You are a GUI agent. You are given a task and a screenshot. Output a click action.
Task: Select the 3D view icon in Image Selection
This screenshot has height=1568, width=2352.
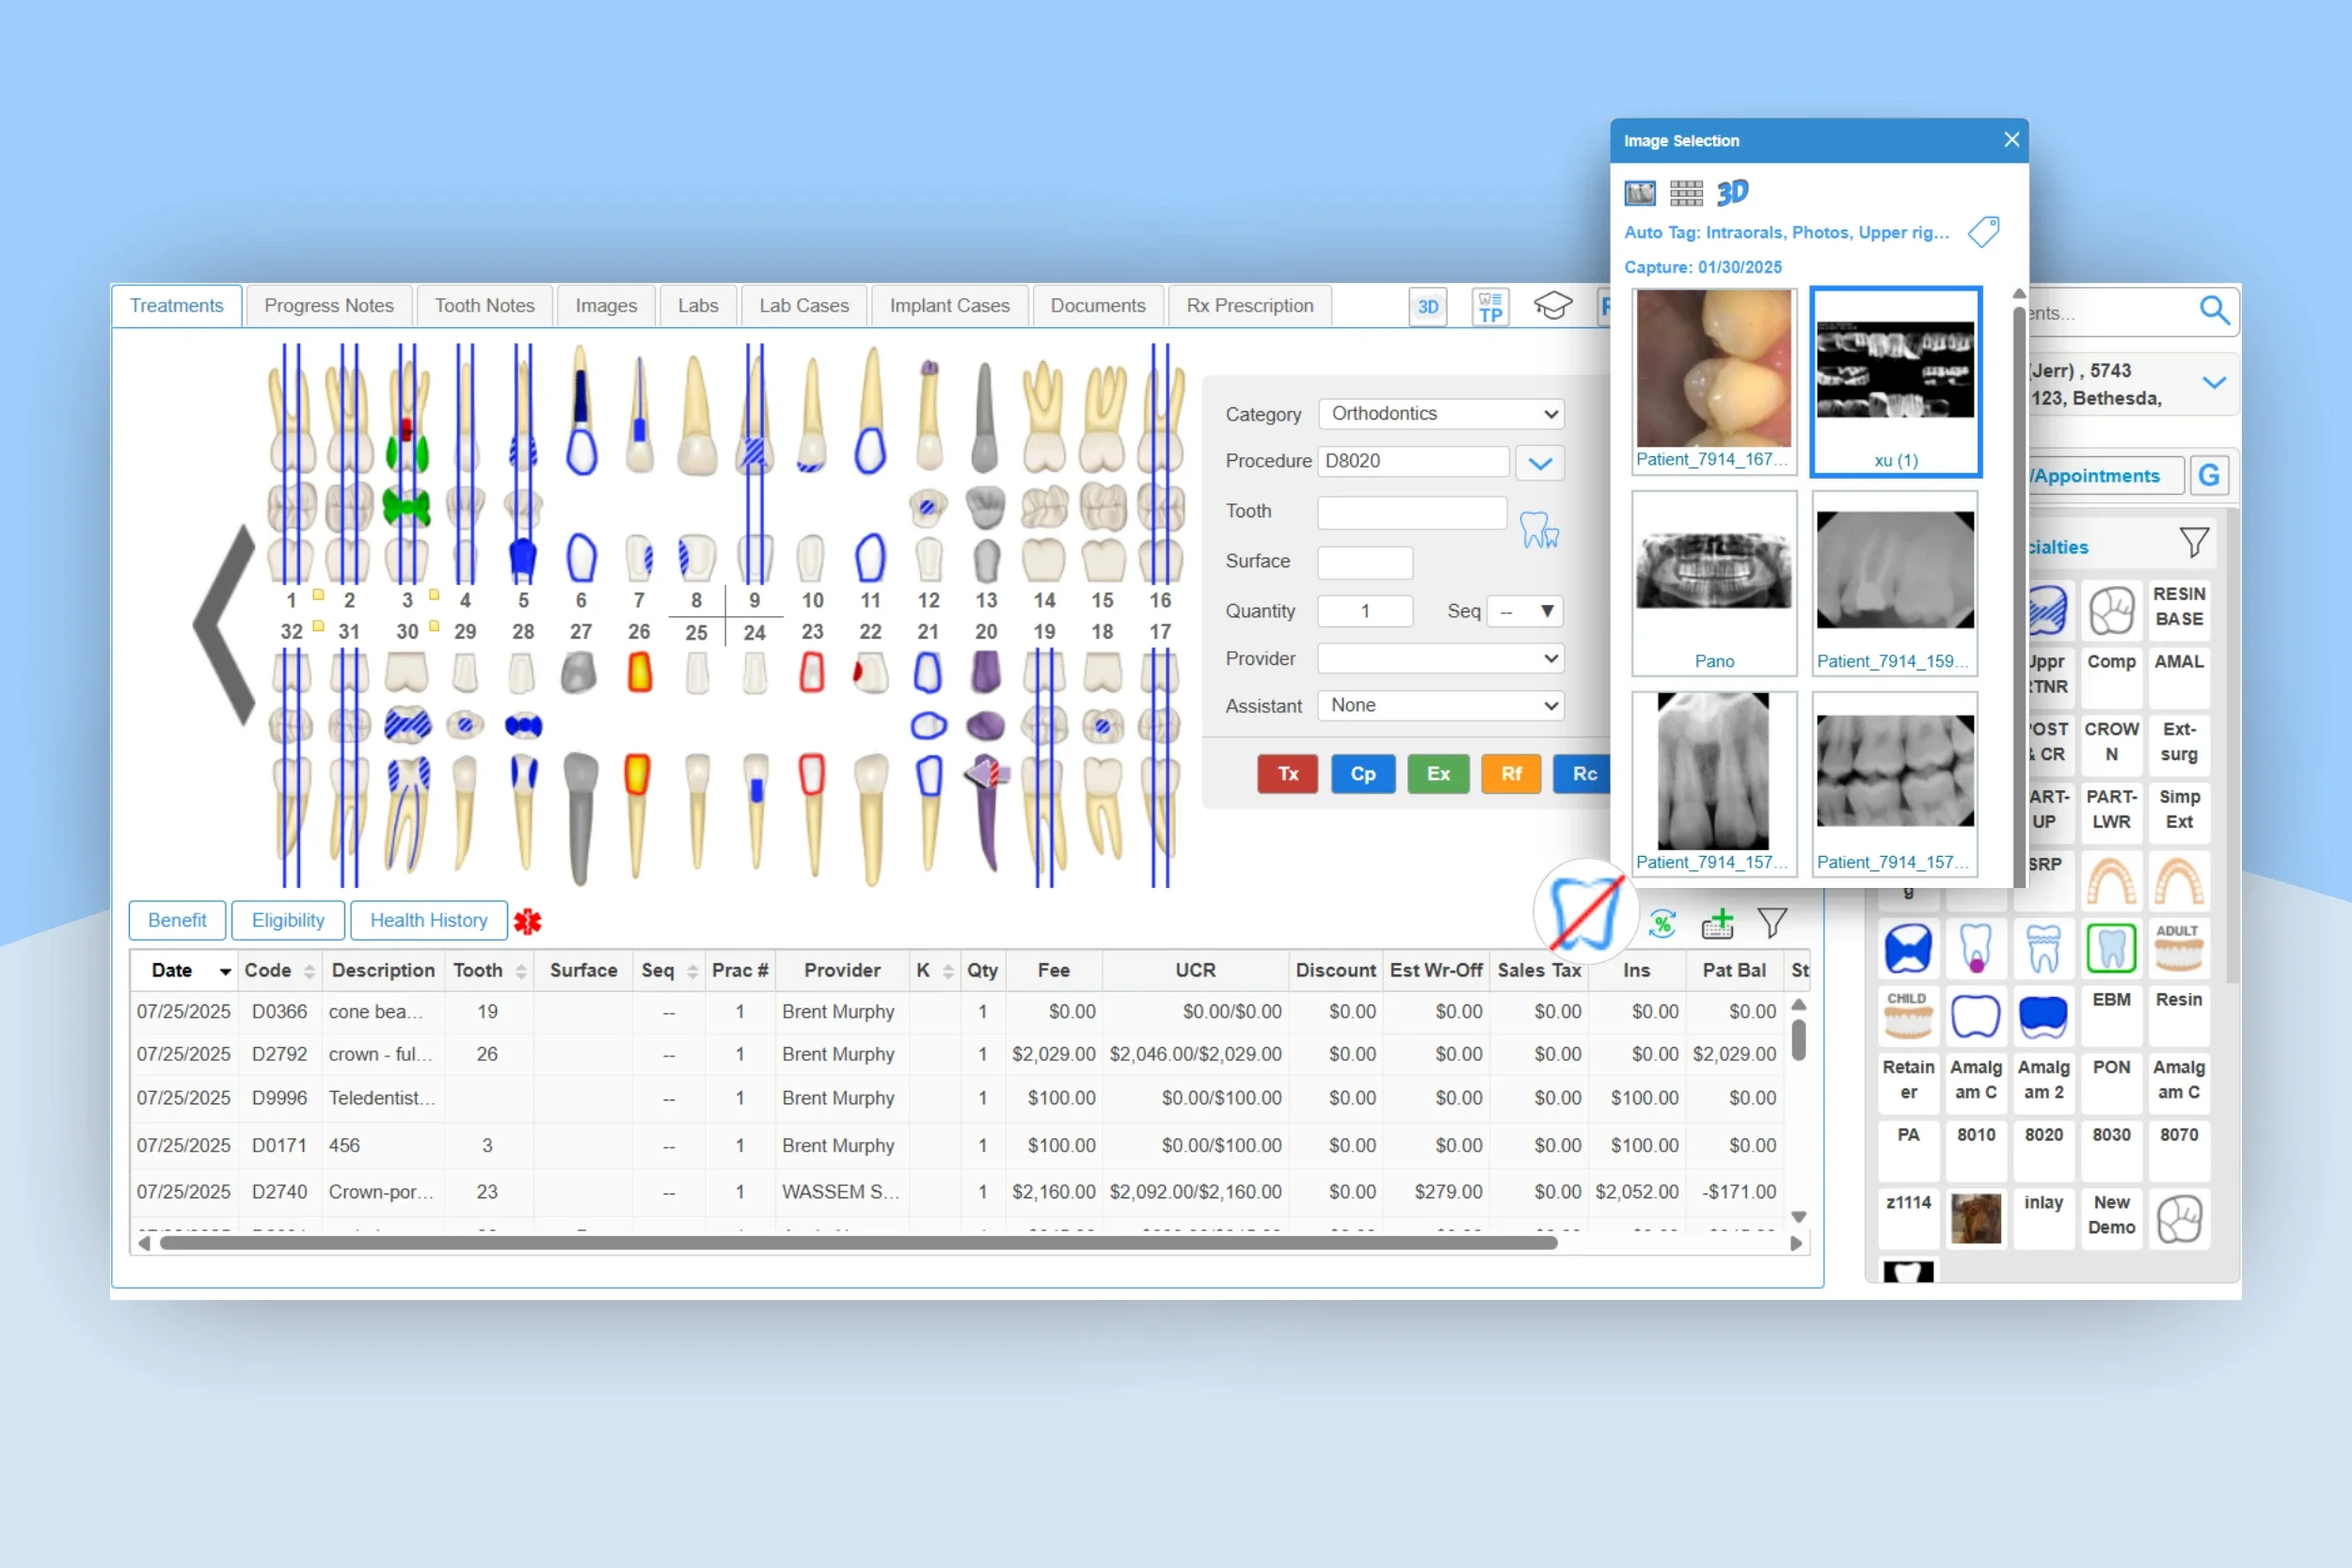[x=1733, y=192]
